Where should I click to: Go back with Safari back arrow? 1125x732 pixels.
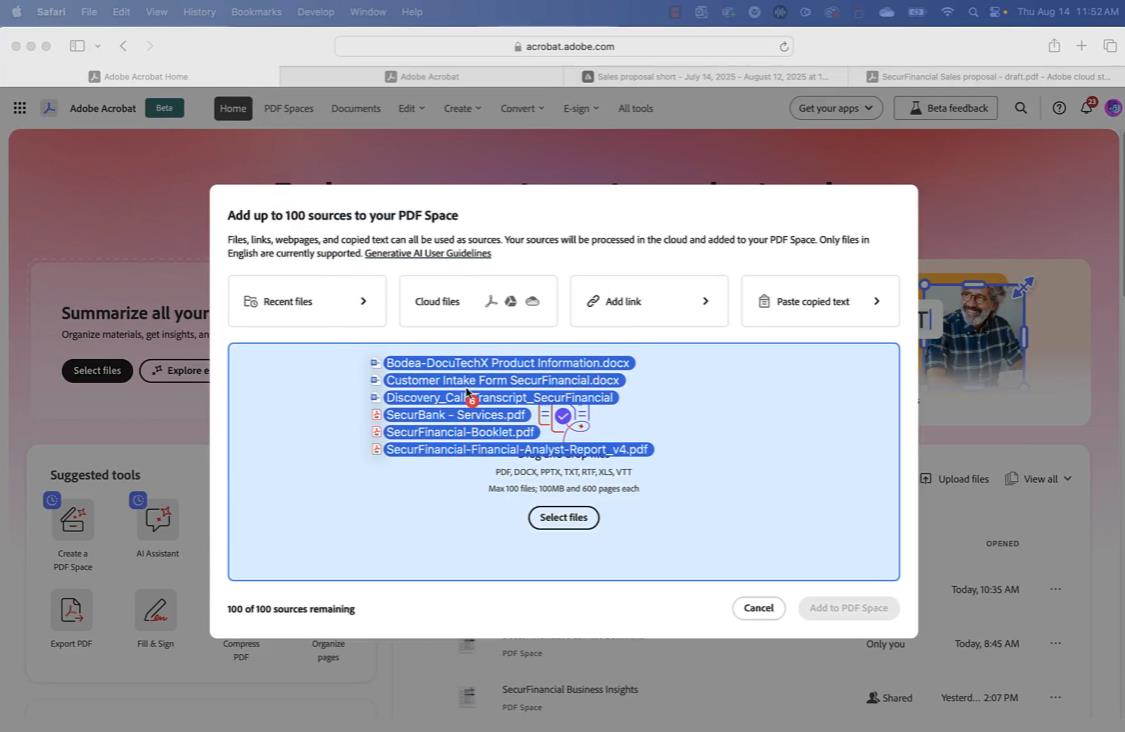pyautogui.click(x=123, y=46)
